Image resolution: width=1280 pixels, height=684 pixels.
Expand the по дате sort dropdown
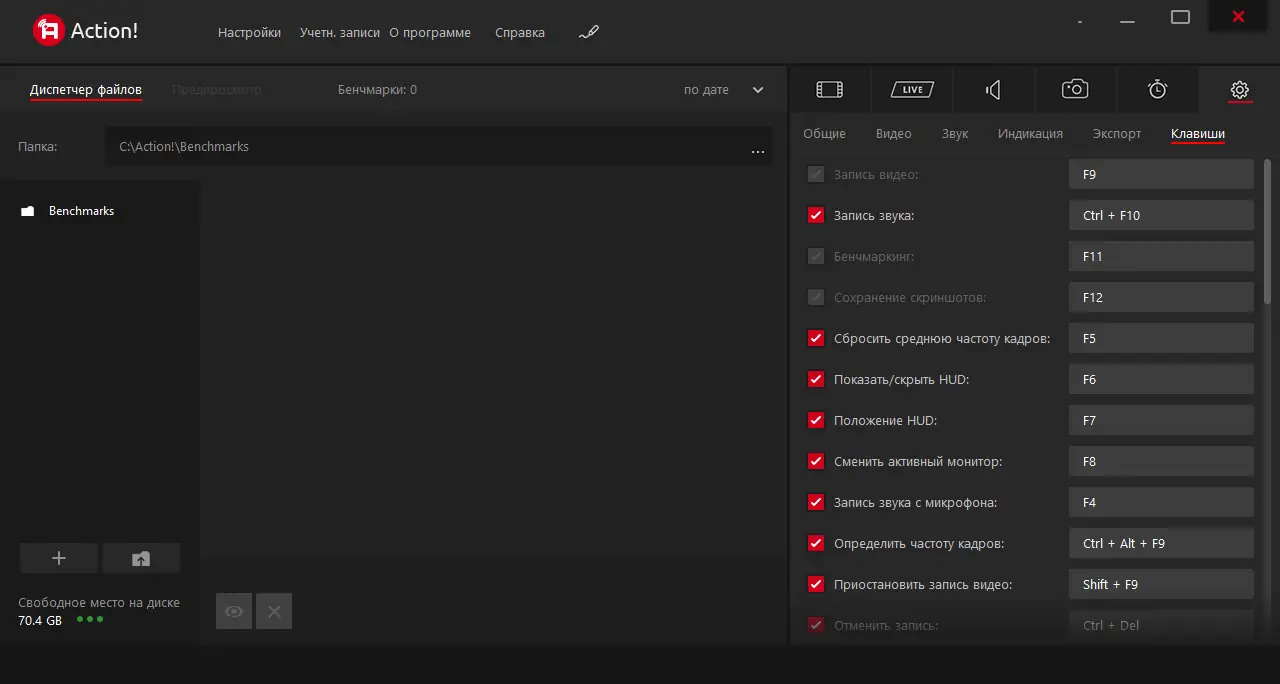coord(757,90)
